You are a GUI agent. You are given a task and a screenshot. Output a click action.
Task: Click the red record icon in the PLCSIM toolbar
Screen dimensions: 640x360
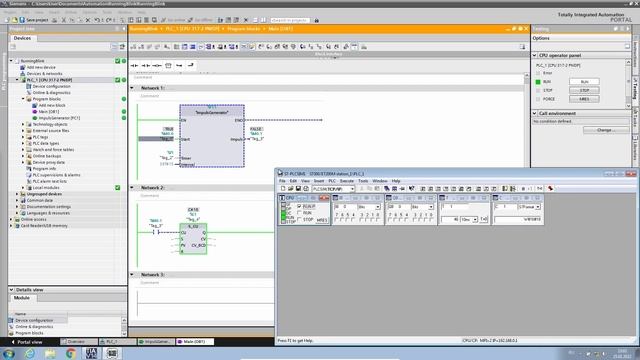point(550,189)
